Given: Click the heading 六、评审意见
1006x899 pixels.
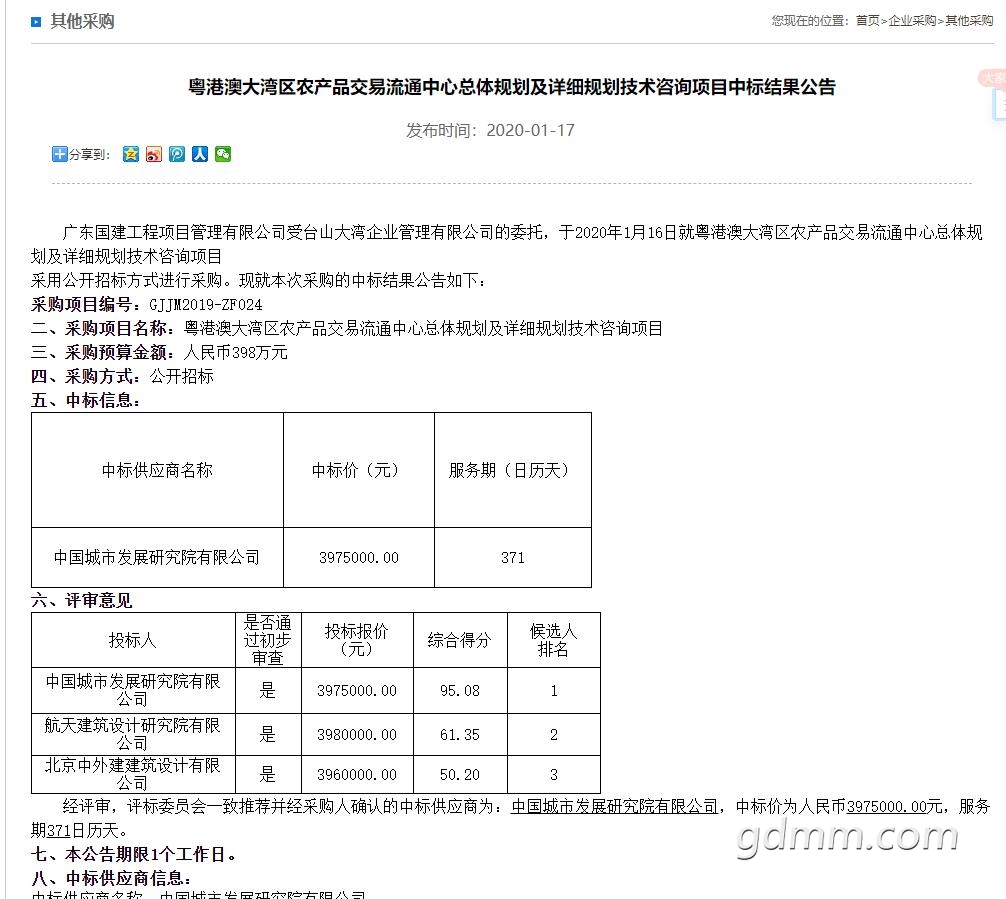Looking at the screenshot, I should pyautogui.click(x=81, y=601).
